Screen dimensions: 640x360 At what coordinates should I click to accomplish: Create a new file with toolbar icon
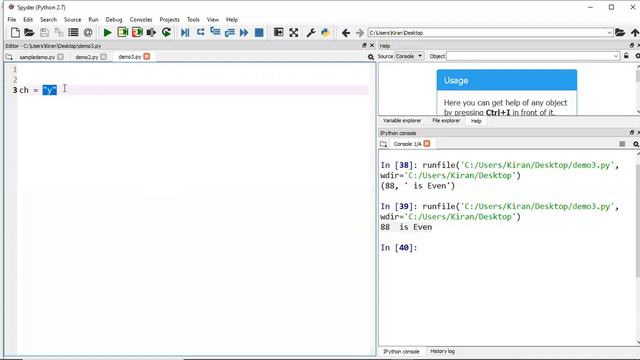(x=15, y=33)
